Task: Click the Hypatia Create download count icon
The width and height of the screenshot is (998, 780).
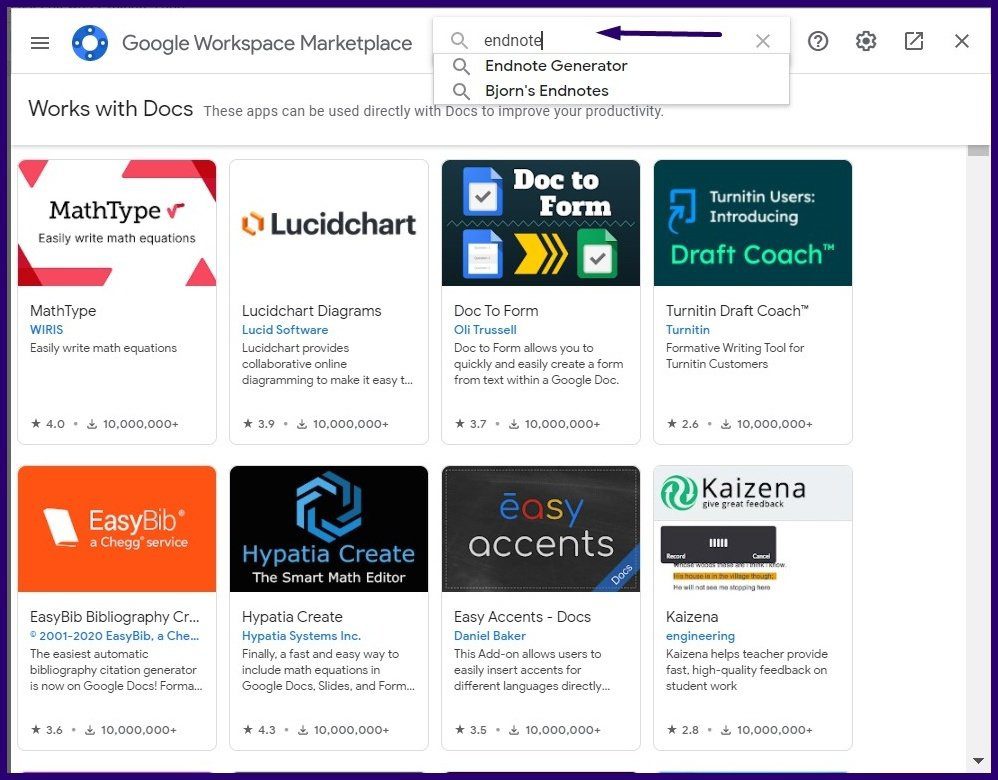Action: pos(303,730)
